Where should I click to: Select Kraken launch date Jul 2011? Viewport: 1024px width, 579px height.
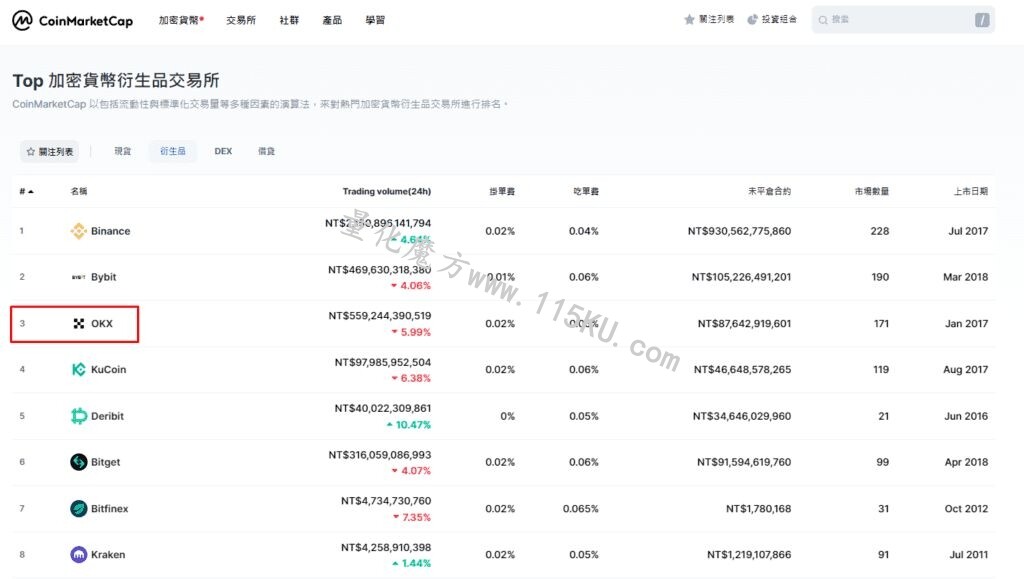pos(968,555)
